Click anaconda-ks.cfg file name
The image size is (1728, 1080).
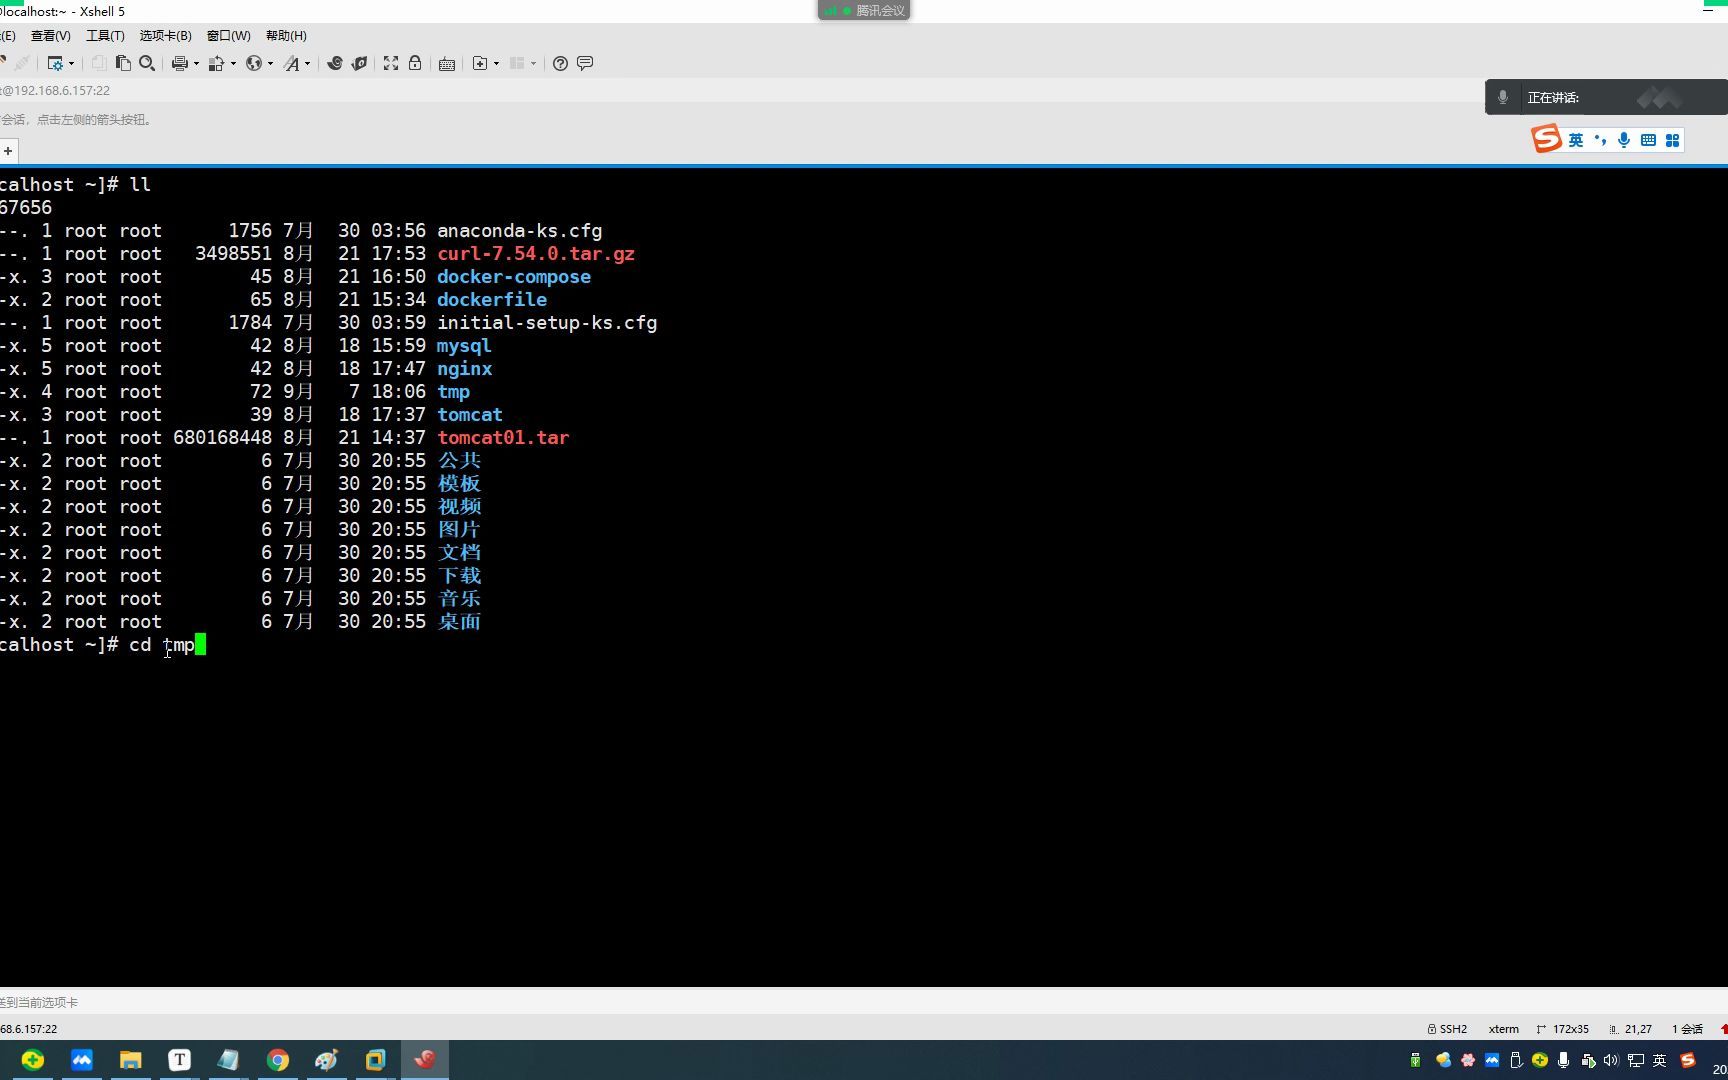click(520, 231)
